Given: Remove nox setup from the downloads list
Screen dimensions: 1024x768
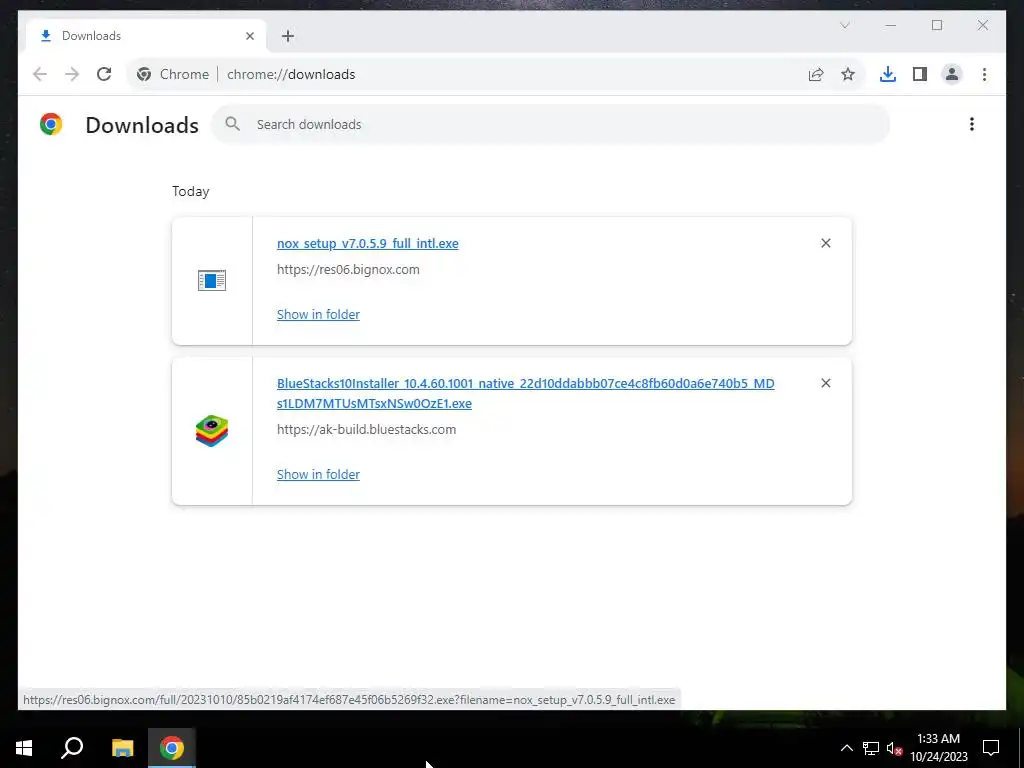Looking at the screenshot, I should tap(825, 243).
